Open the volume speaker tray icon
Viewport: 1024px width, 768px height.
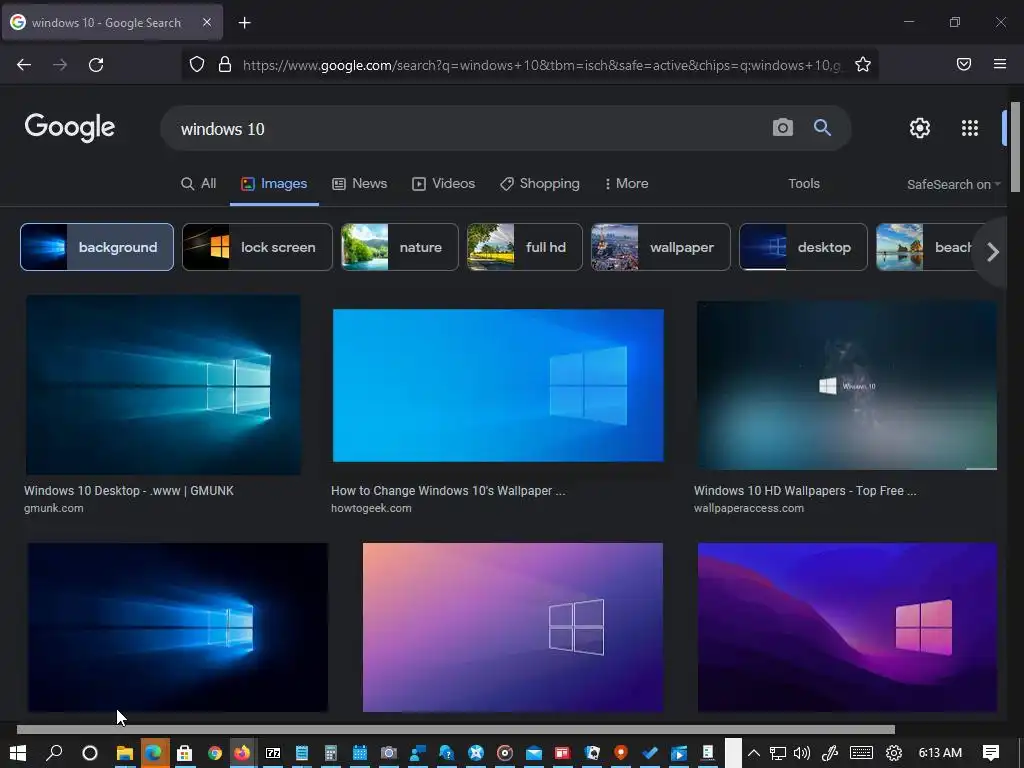802,753
